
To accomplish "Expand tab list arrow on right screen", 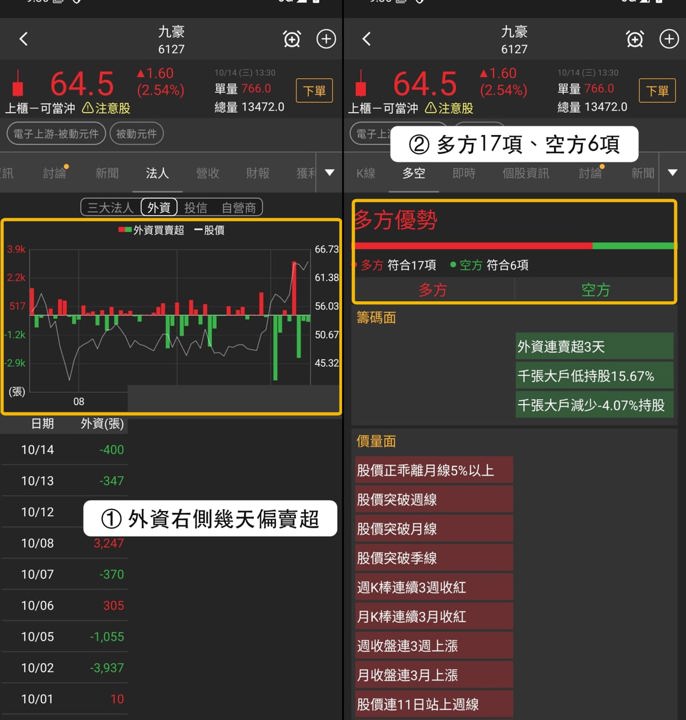I will tap(672, 173).
